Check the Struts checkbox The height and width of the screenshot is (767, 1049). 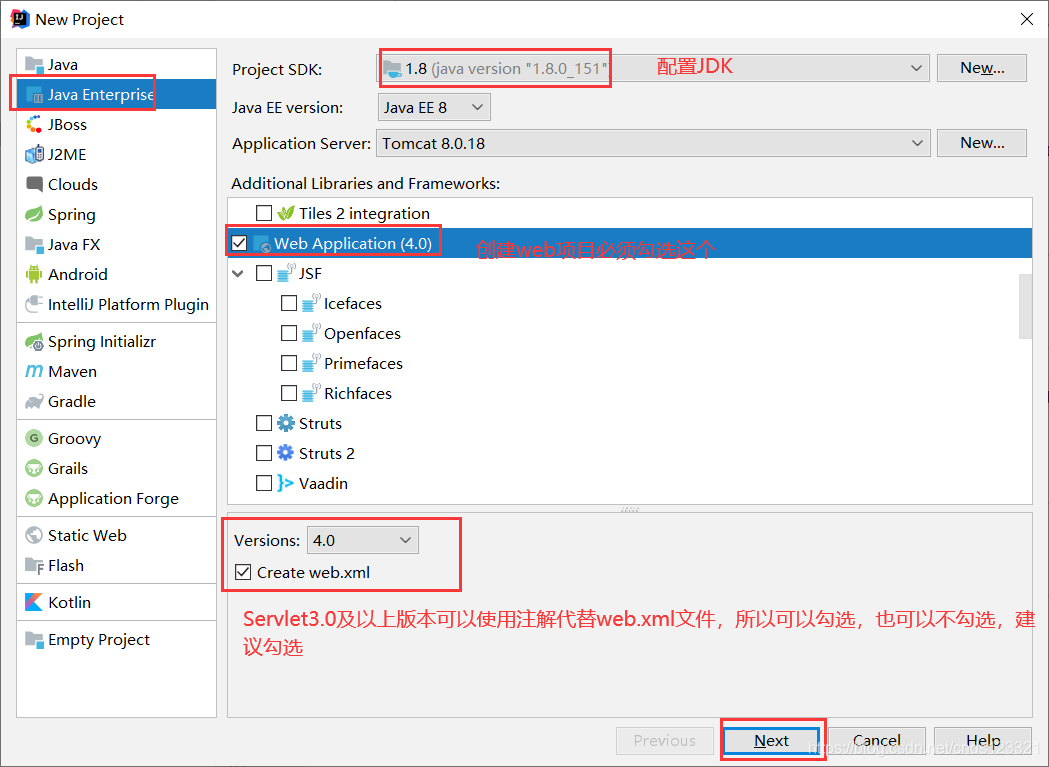(264, 423)
